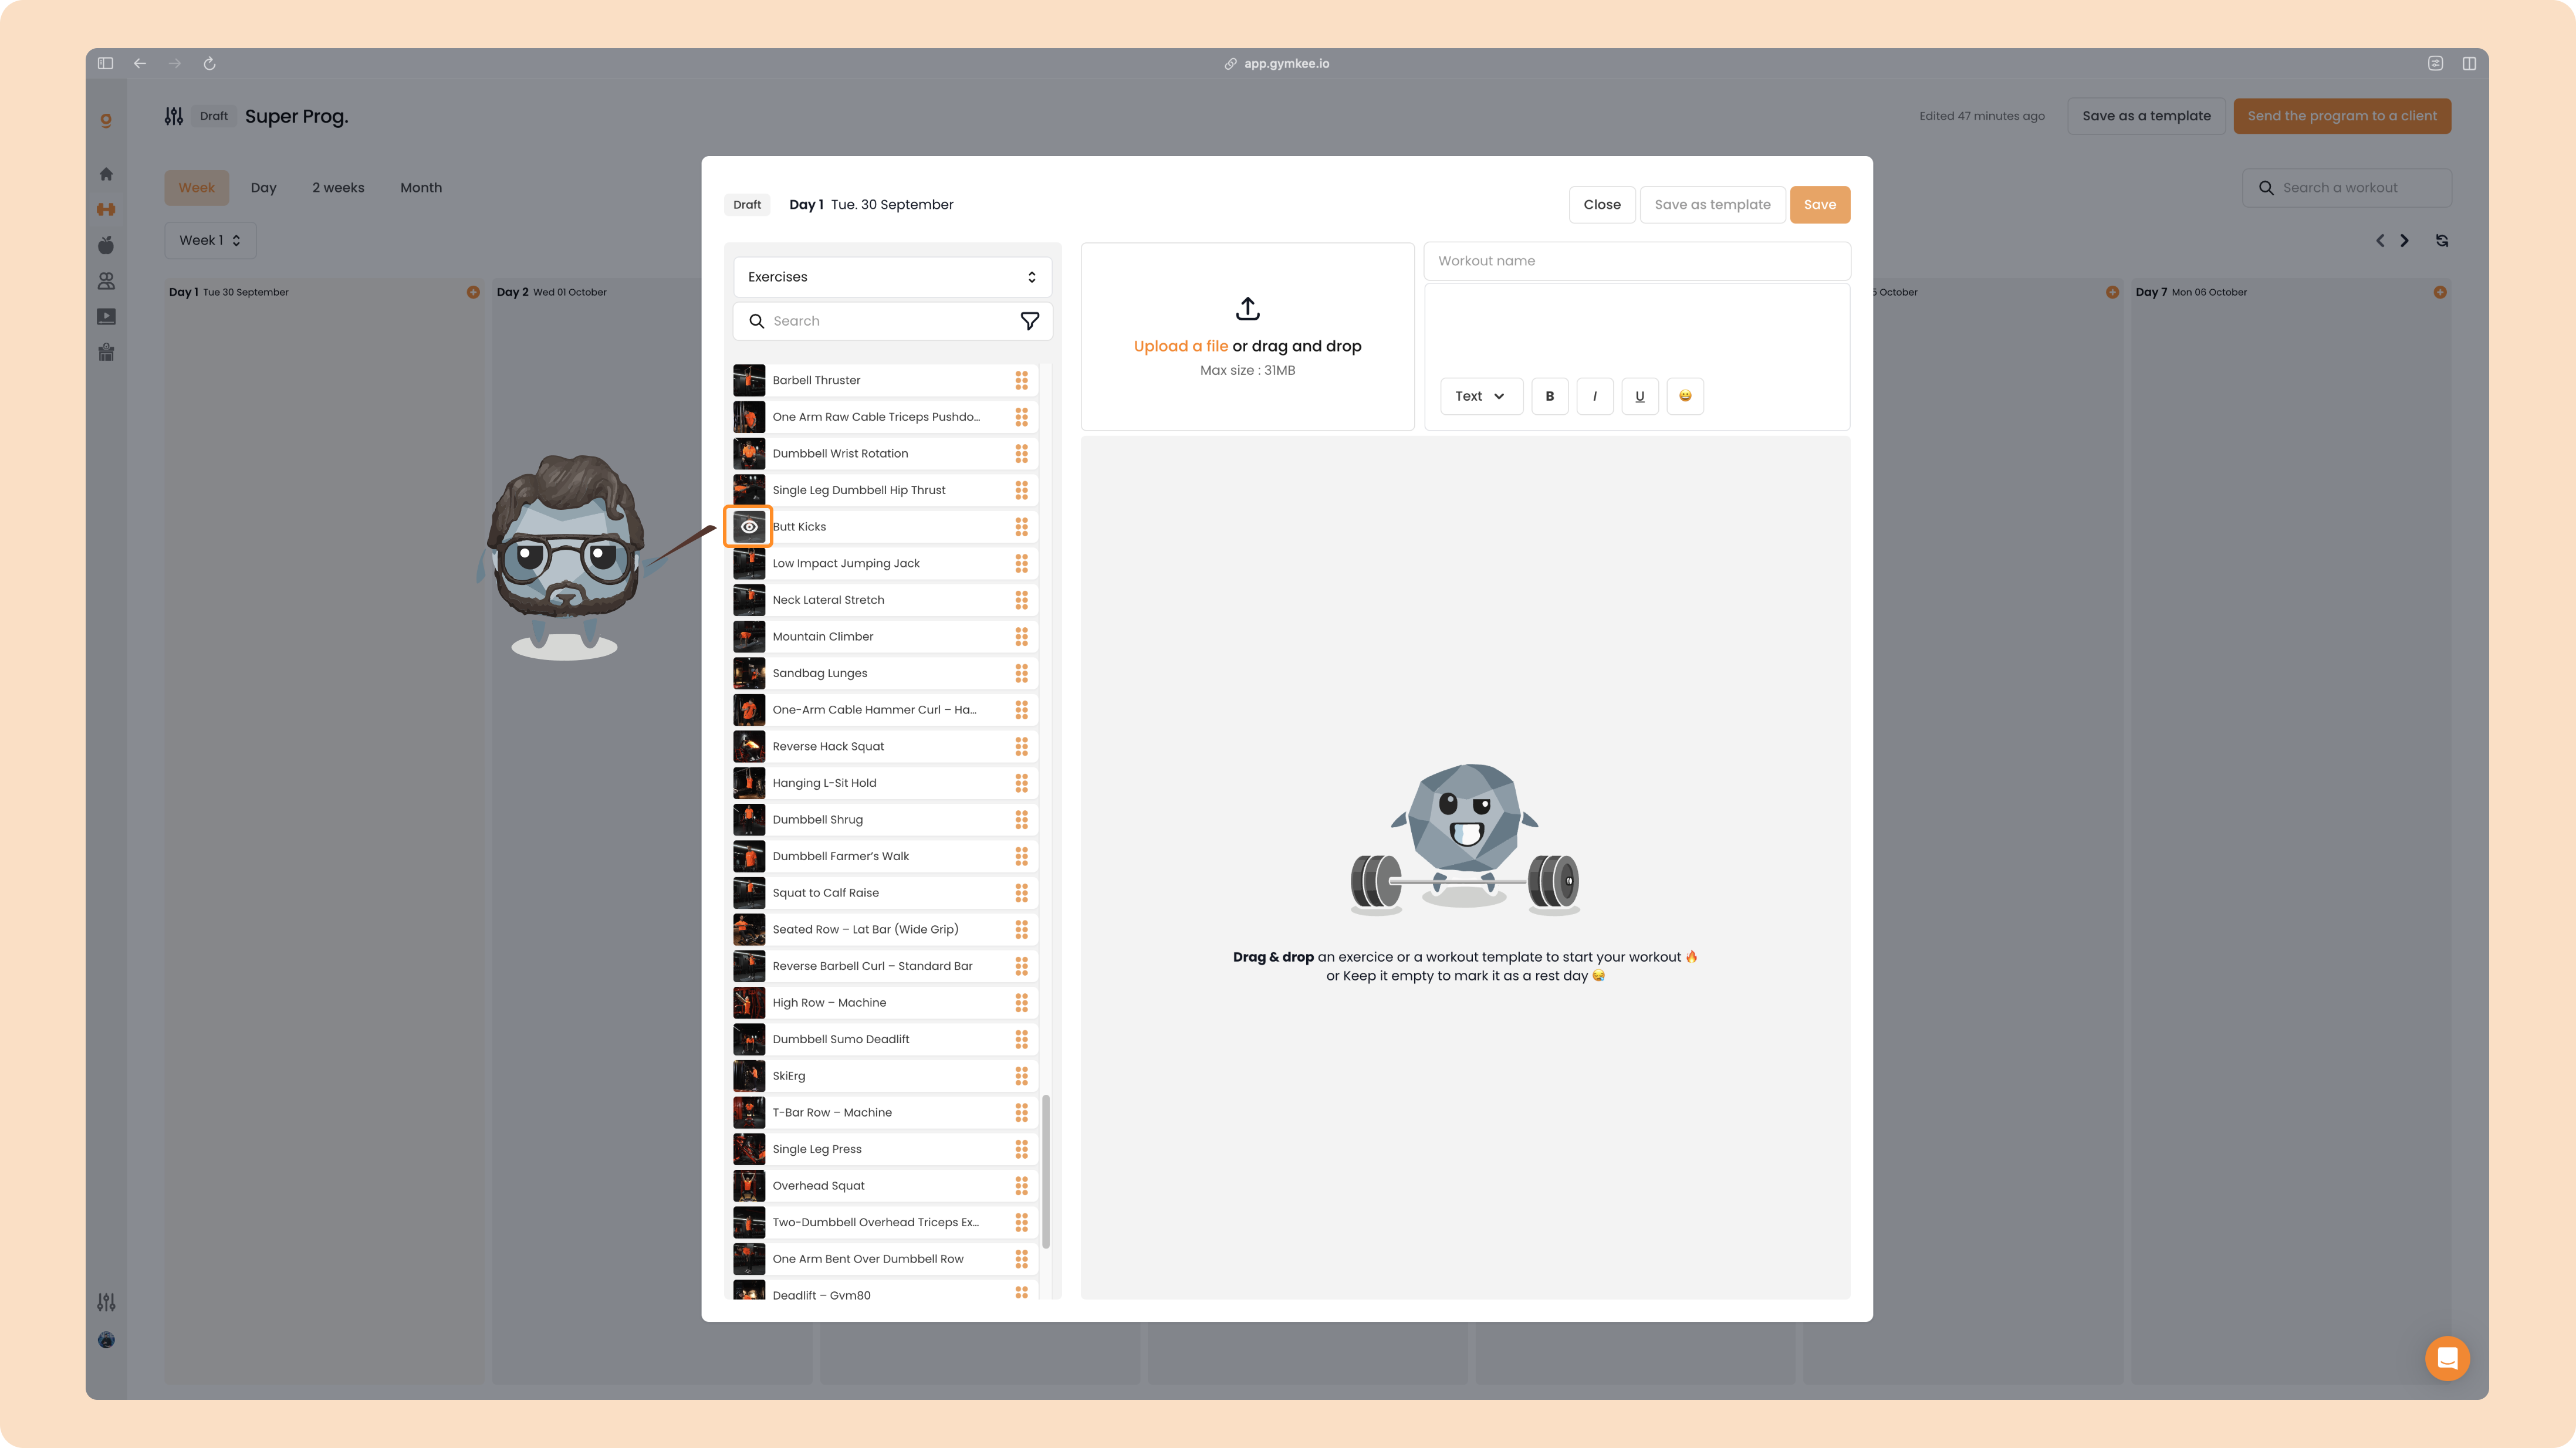This screenshot has height=1448, width=2576.
Task: Click the Upload a file link
Action: coord(1180,346)
